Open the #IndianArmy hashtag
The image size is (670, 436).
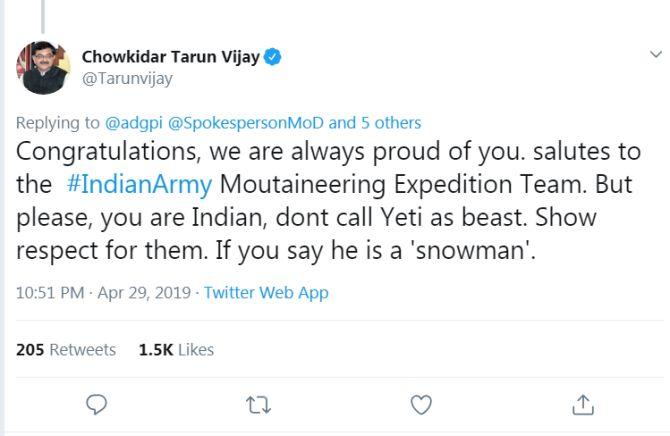tap(139, 185)
